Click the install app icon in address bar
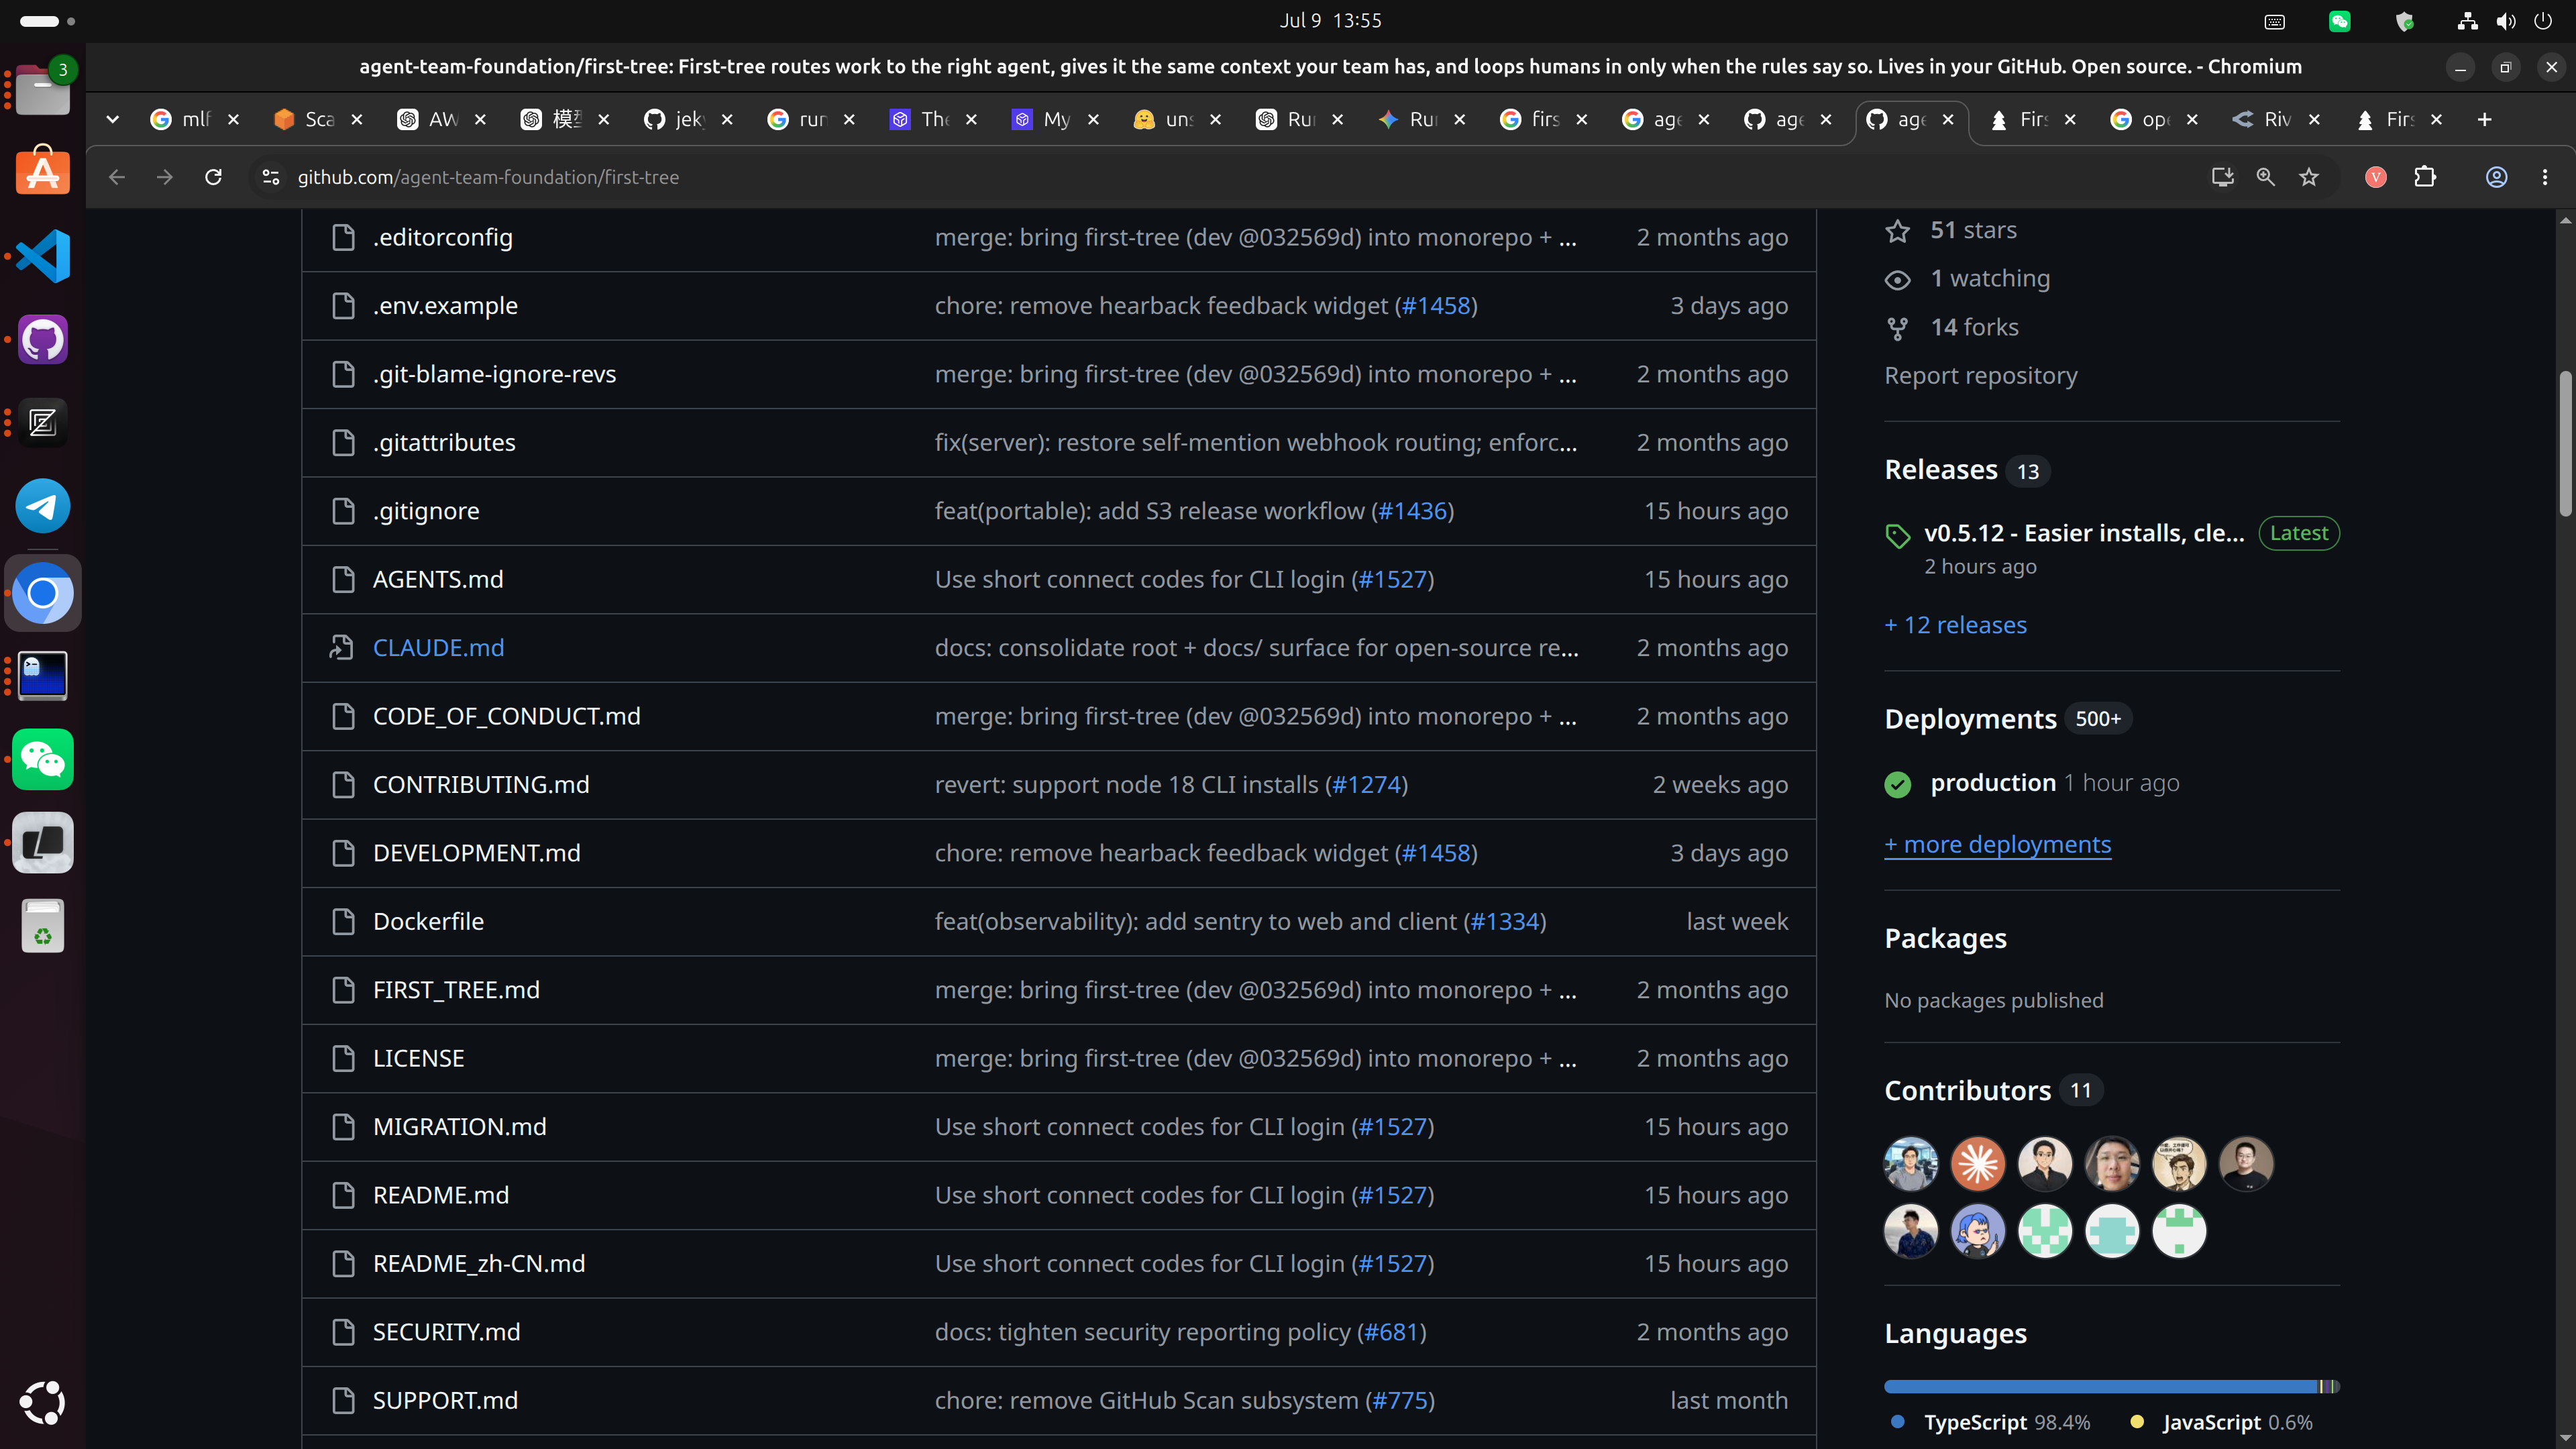This screenshot has width=2576, height=1449. click(2222, 177)
